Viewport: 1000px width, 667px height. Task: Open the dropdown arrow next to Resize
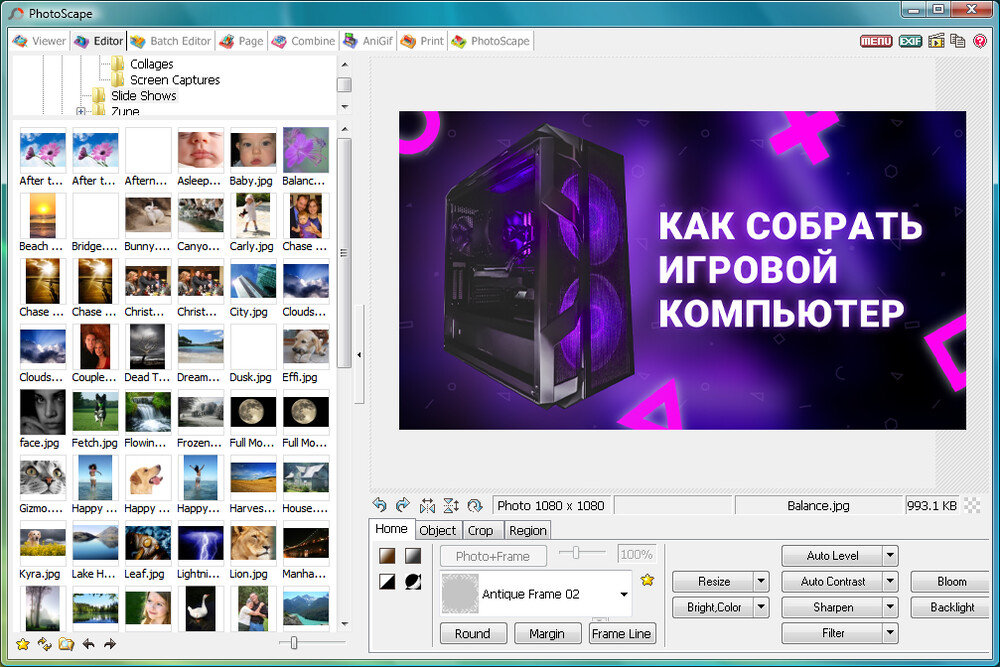click(761, 581)
